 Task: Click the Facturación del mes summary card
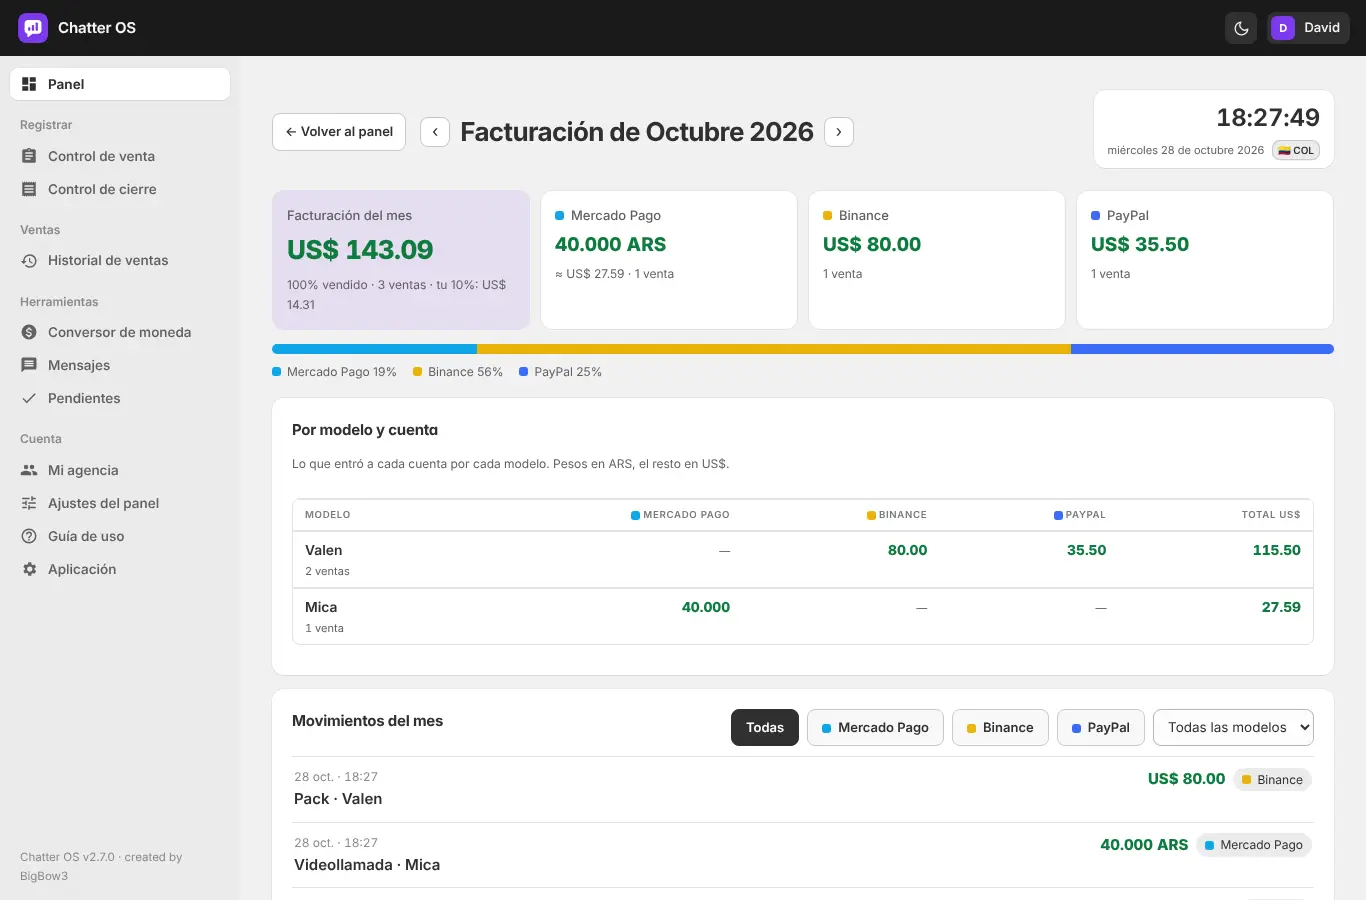[x=401, y=260]
